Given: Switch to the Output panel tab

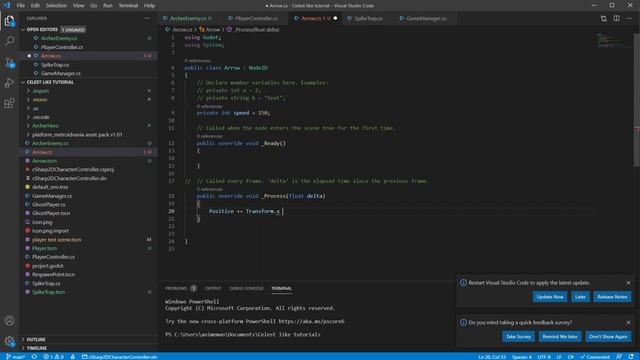Looking at the screenshot, I should tap(213, 288).
